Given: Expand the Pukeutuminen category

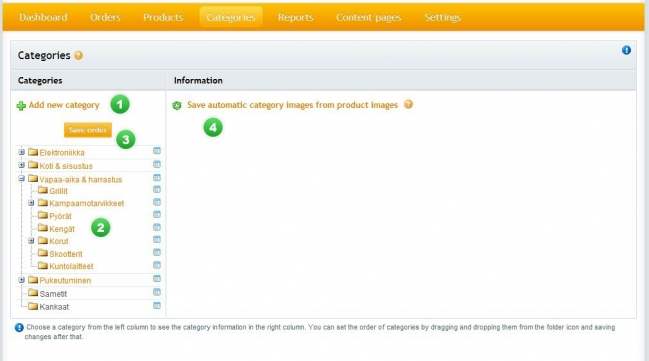Looking at the screenshot, I should point(22,280).
